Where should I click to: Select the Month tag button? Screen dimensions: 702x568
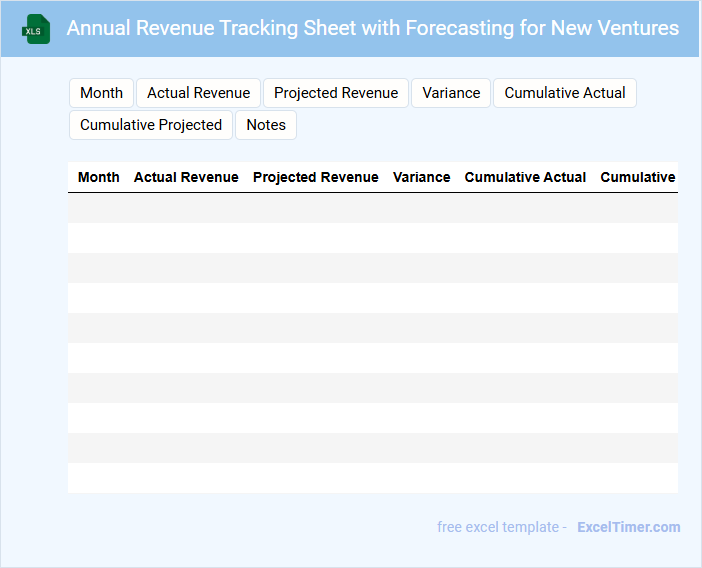pos(101,93)
